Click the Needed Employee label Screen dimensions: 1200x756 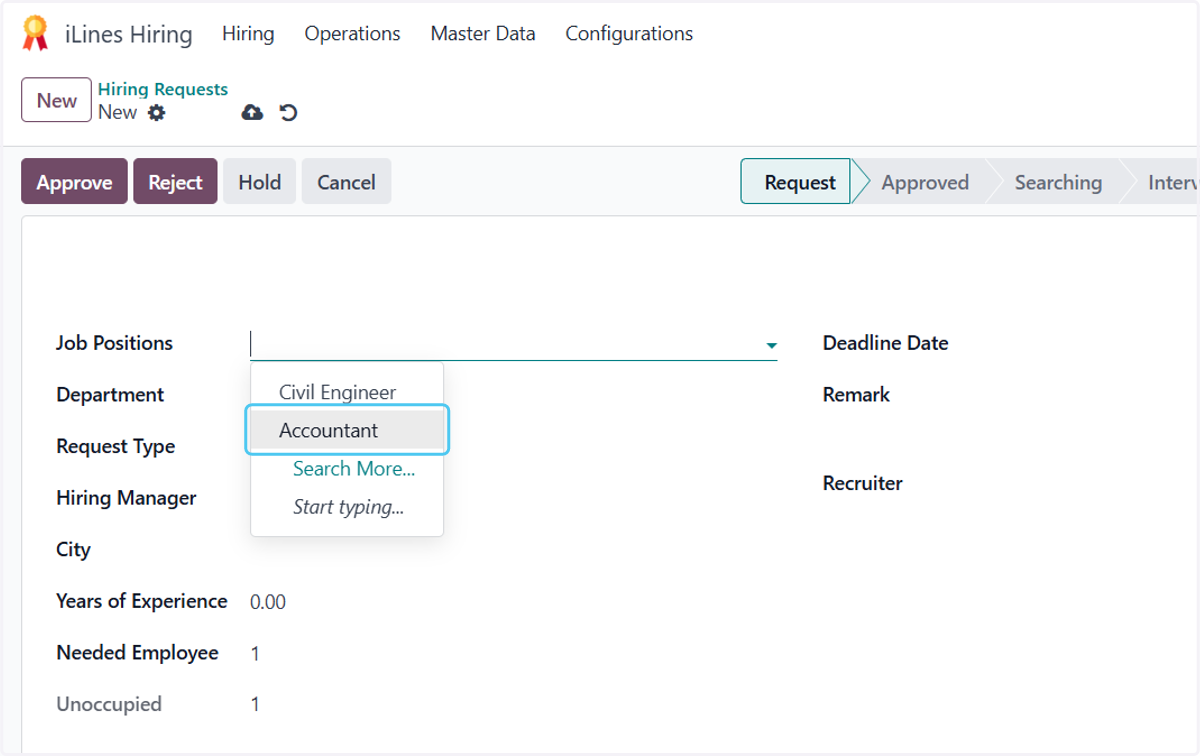(137, 653)
